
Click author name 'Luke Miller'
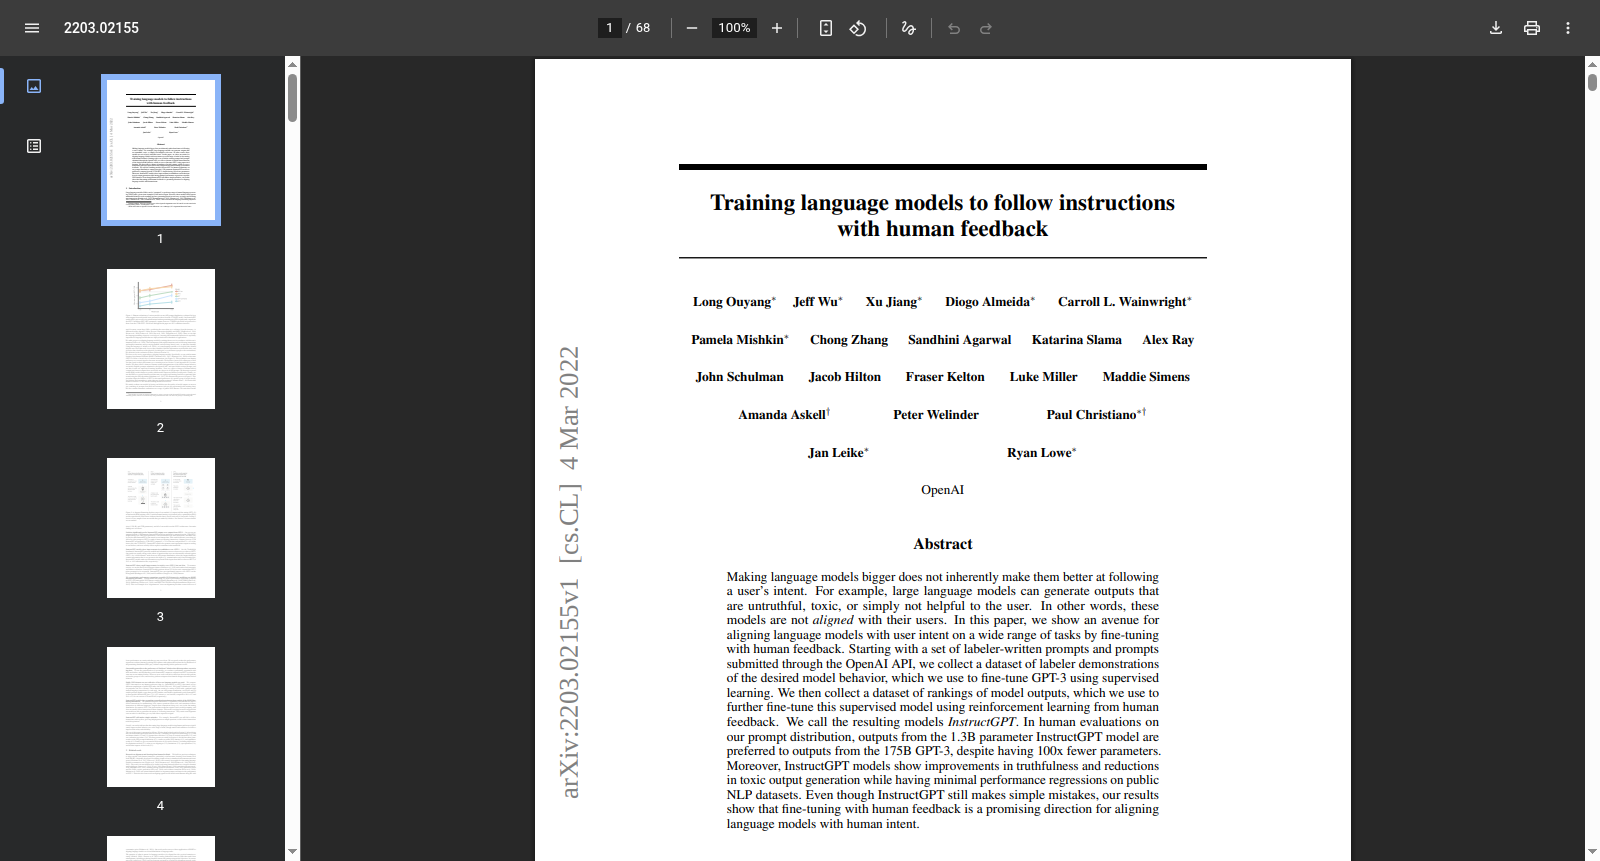pos(1043,377)
